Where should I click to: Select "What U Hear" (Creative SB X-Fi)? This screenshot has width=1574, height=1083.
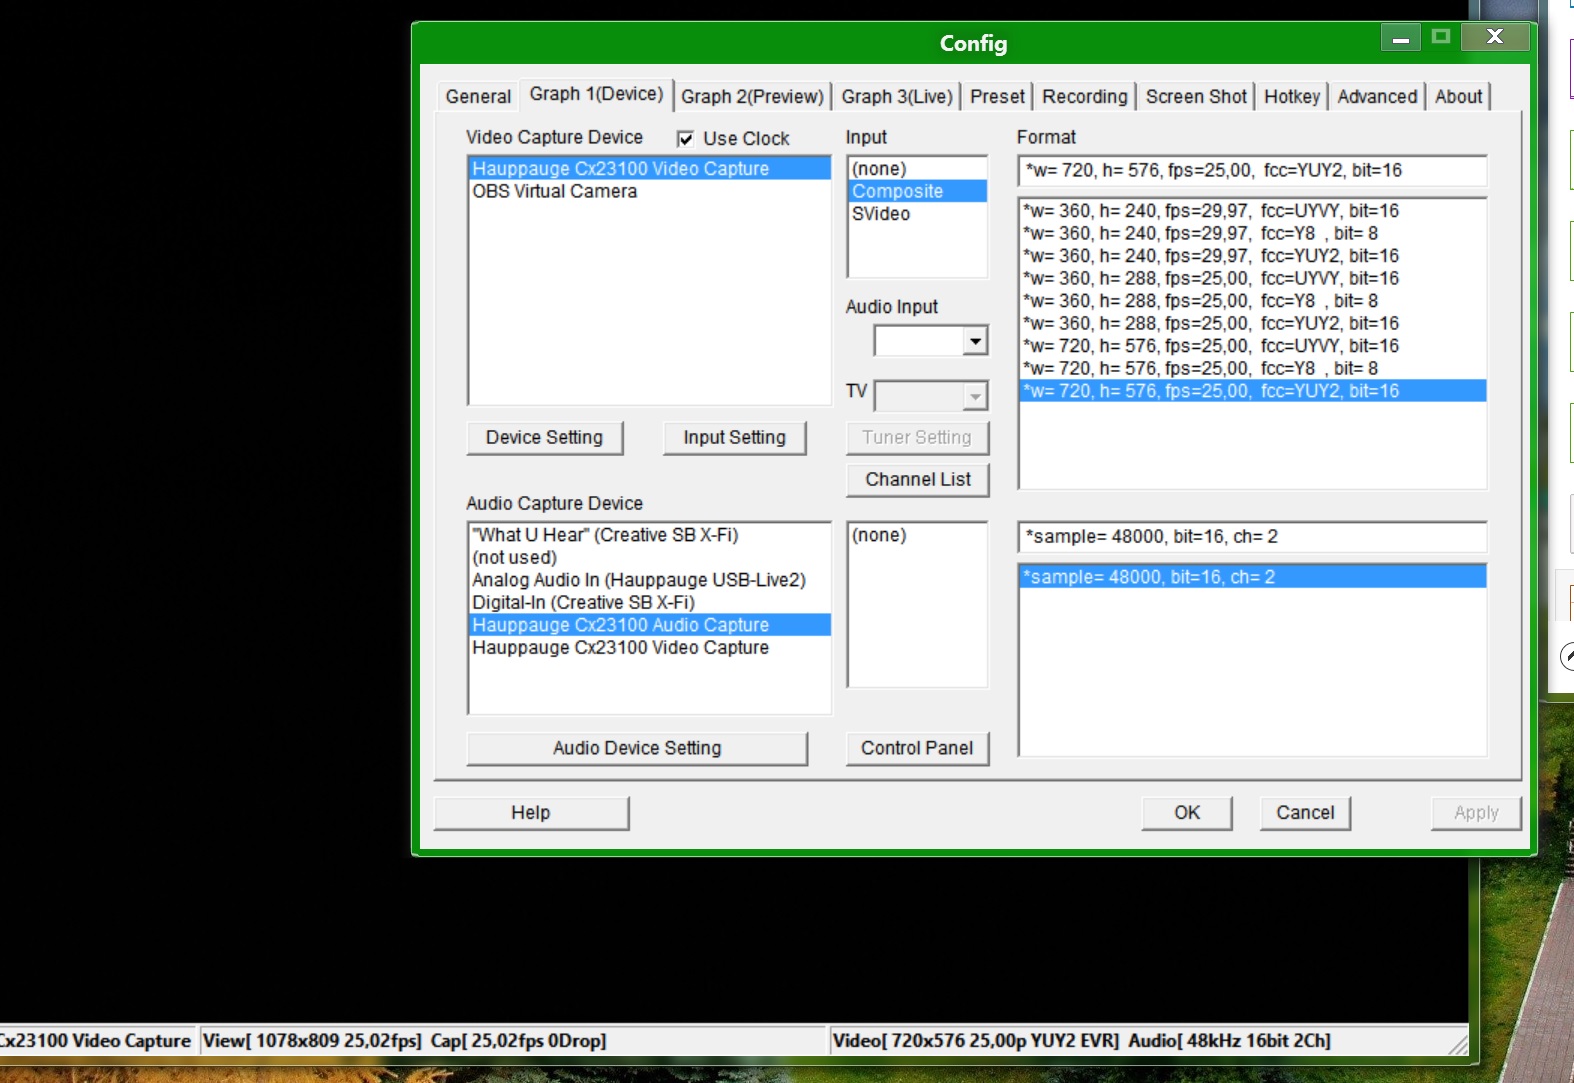649,535
